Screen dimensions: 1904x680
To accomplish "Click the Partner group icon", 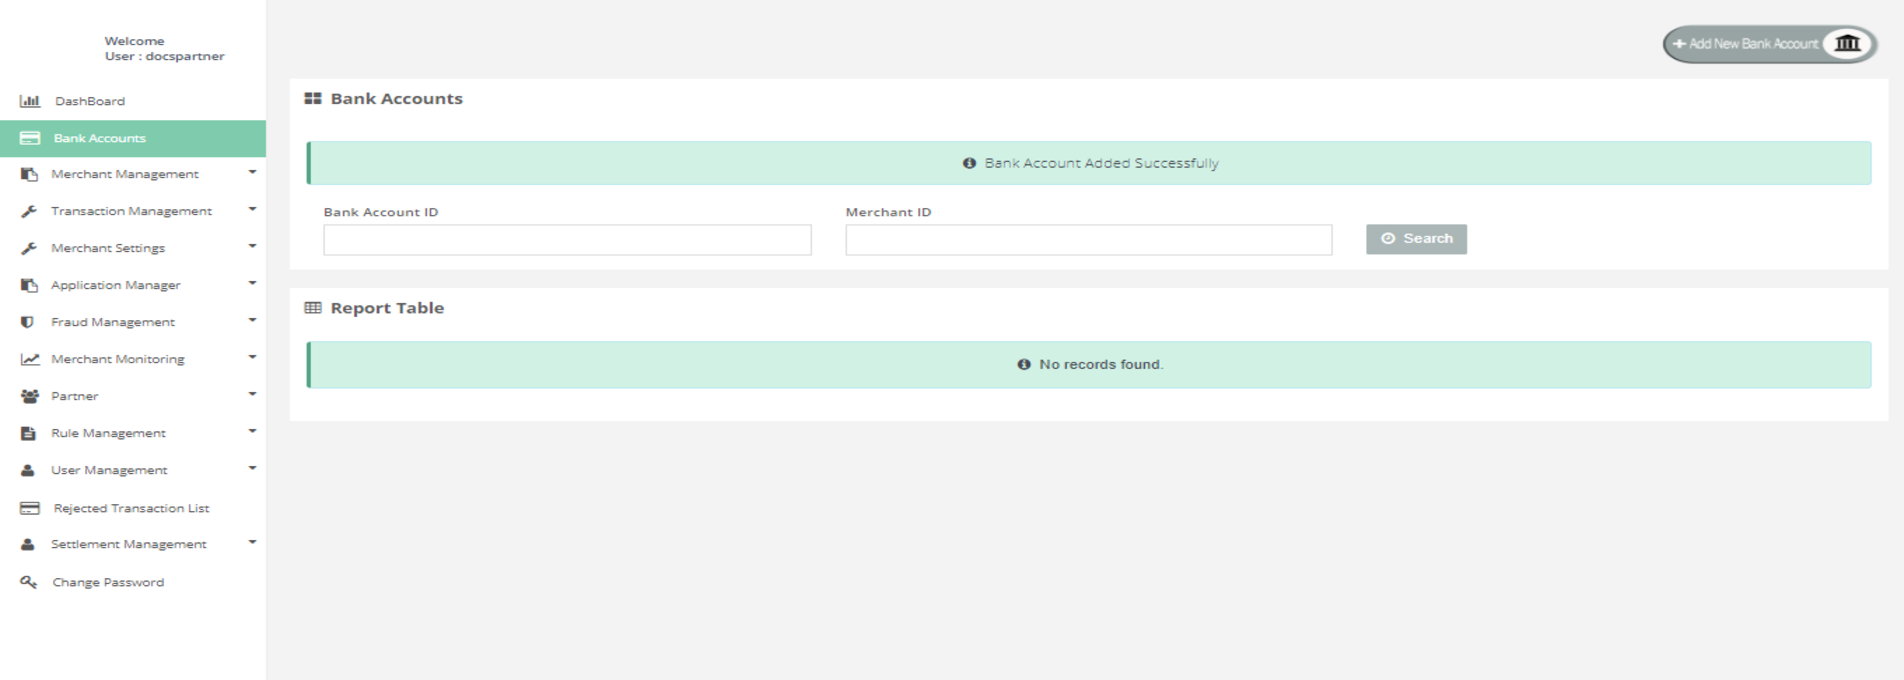I will (30, 396).
